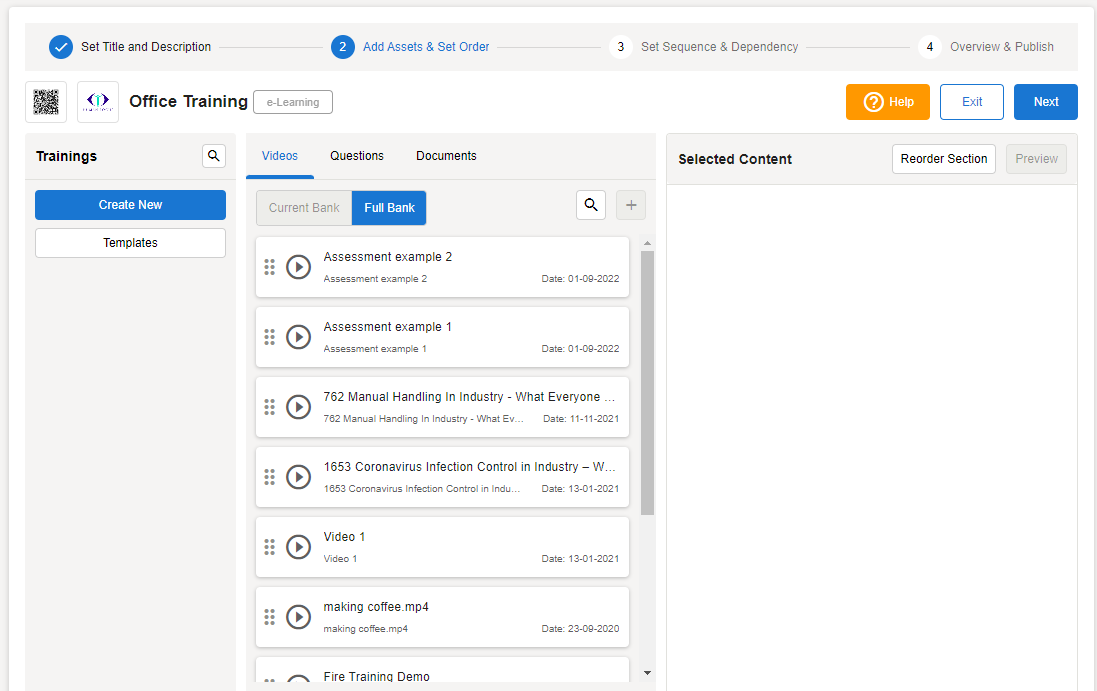This screenshot has width=1097, height=691.
Task: Click drag handle of Video 1
Action: [269, 547]
